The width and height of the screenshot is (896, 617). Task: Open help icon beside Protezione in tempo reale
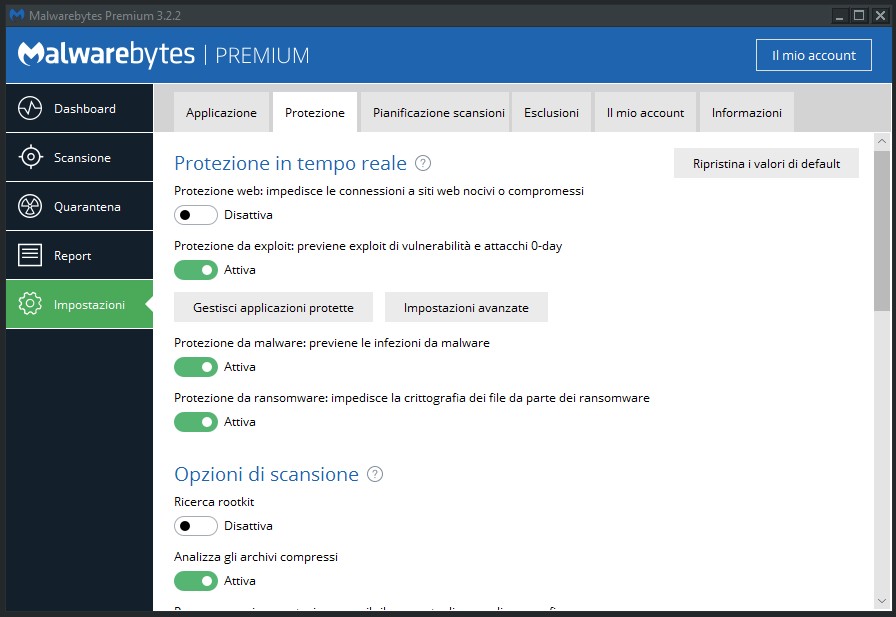tap(423, 163)
